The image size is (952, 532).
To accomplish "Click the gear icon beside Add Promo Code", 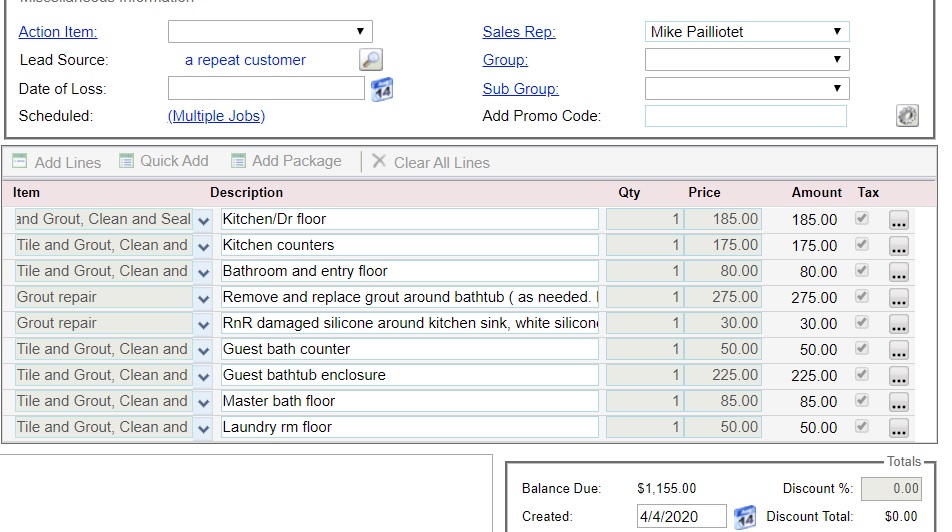I will pyautogui.click(x=907, y=116).
